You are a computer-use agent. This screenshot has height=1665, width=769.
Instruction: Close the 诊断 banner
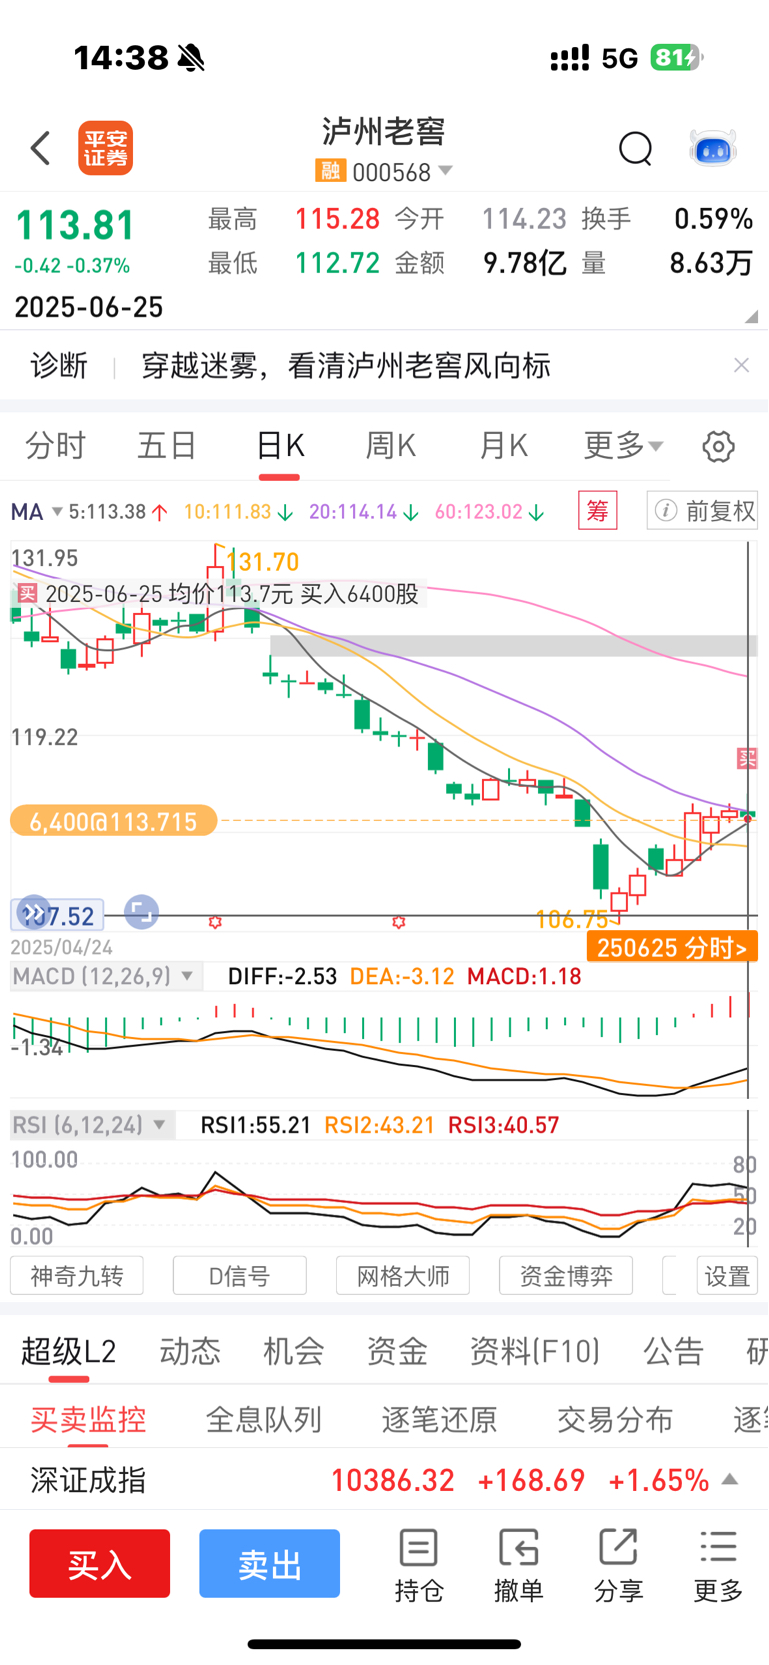click(741, 365)
